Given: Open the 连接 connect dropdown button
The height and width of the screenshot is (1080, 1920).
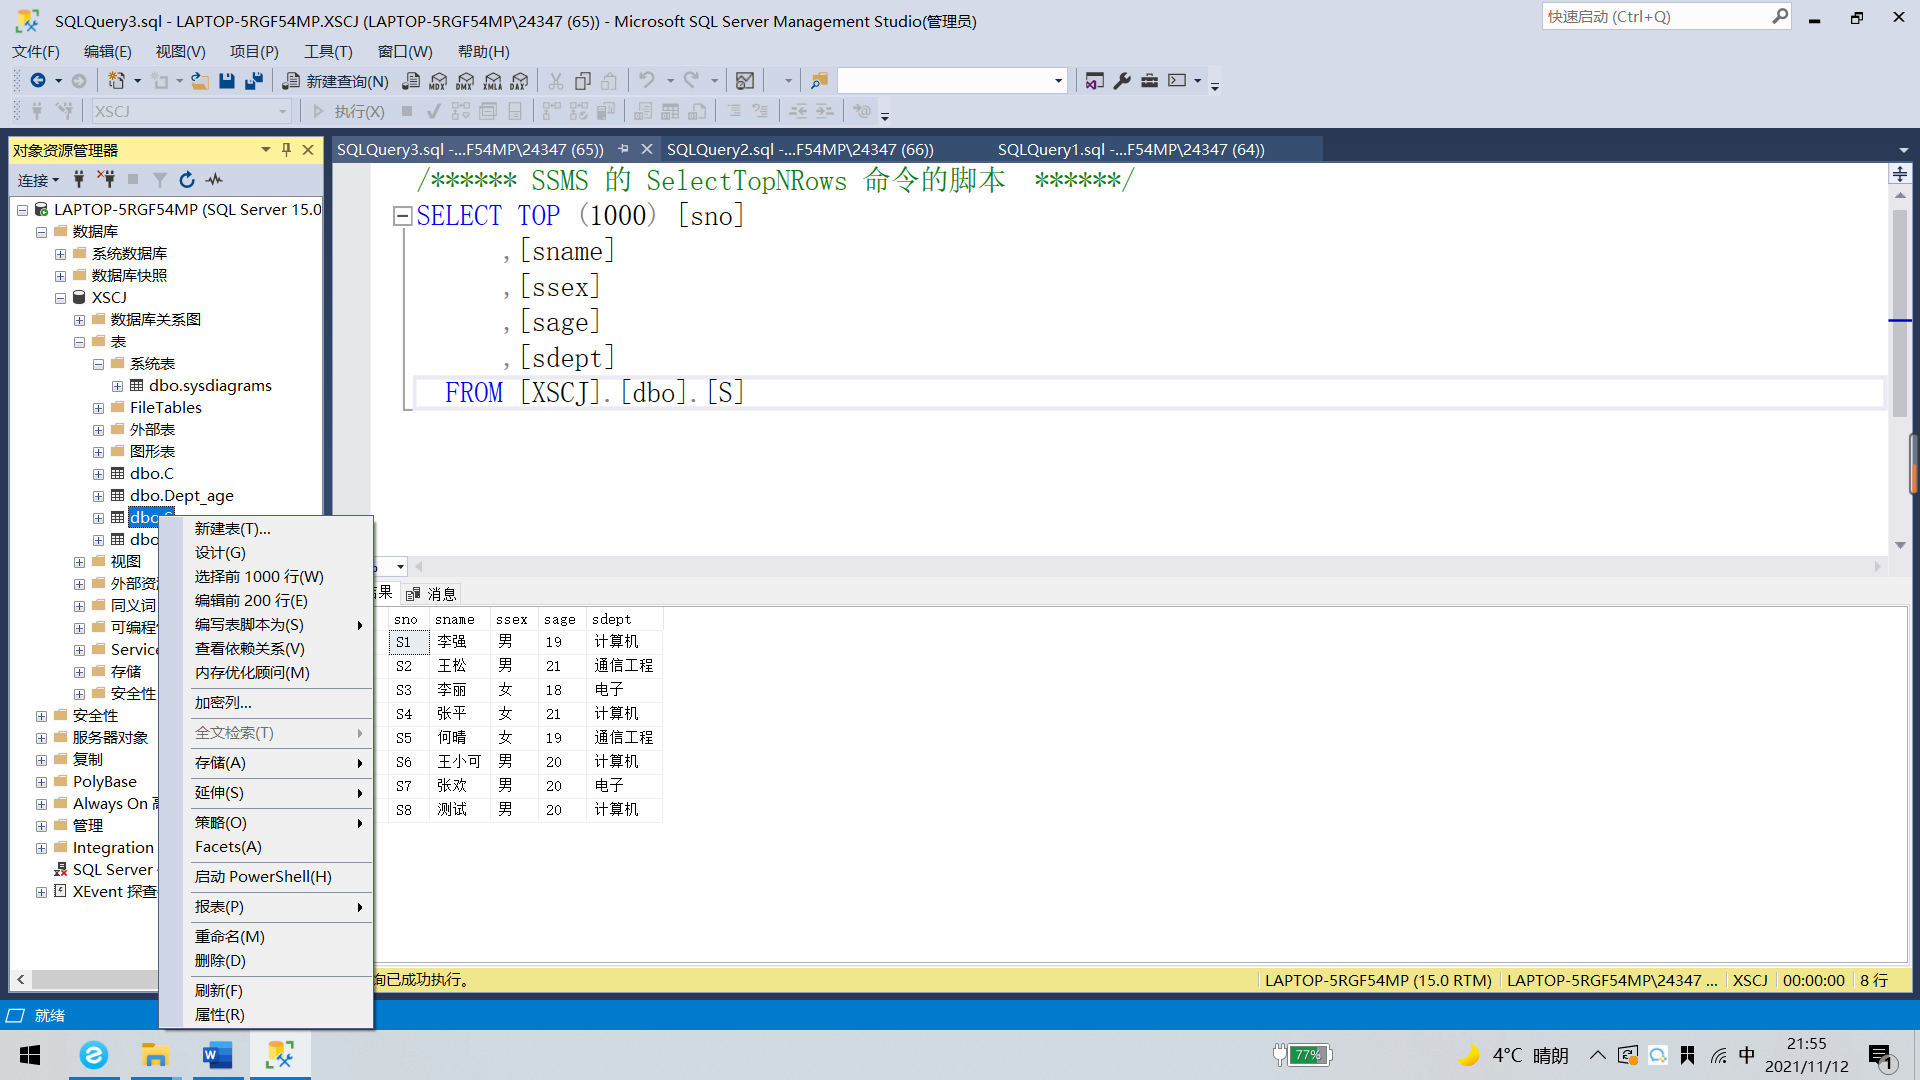Looking at the screenshot, I should click(x=38, y=180).
